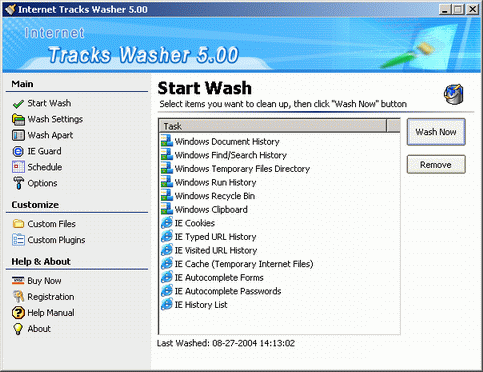
Task: Click the Last Washed timestamp text
Action: 226,343
